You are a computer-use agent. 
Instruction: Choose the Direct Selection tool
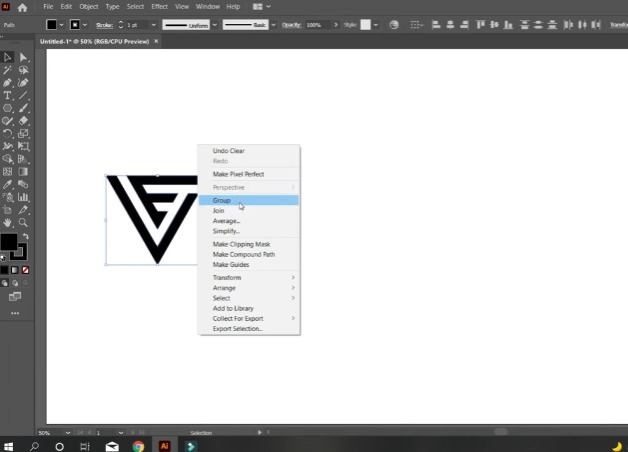(x=23, y=57)
